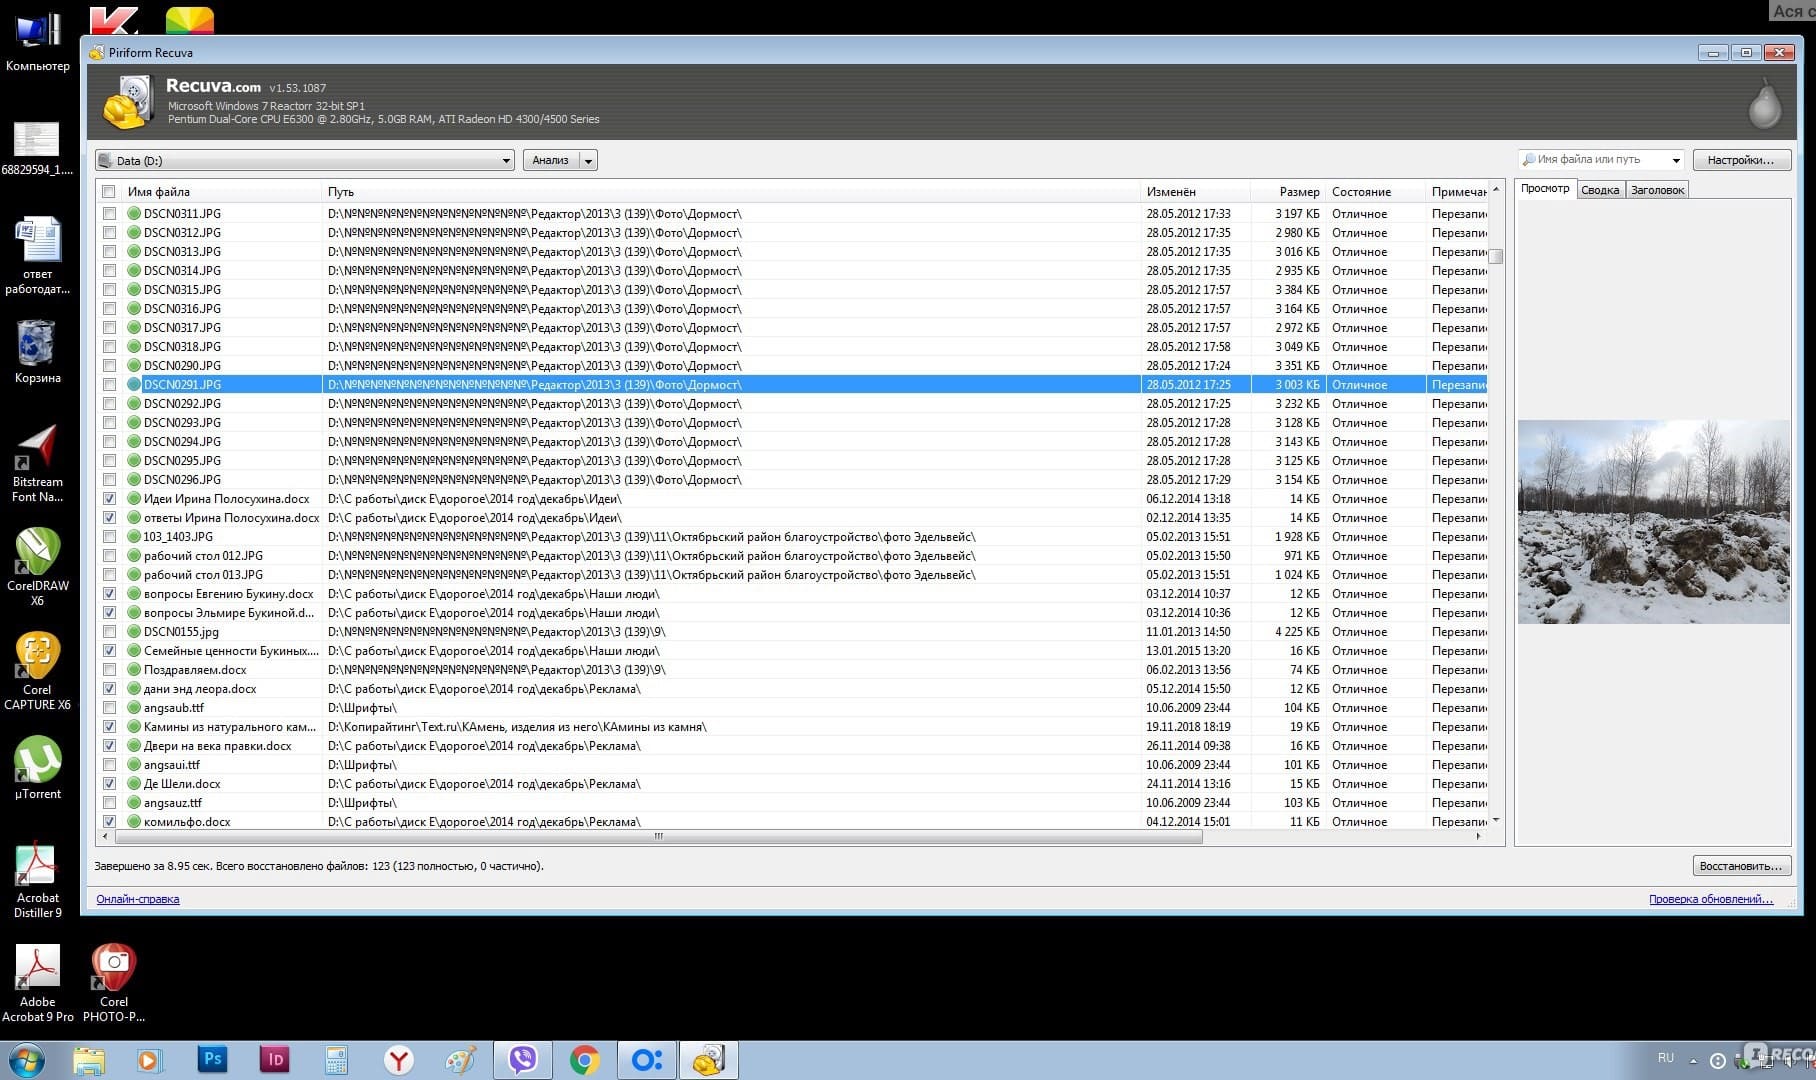Image resolution: width=1816 pixels, height=1080 pixels.
Task: Open Viber from the taskbar
Action: pyautogui.click(x=522, y=1059)
